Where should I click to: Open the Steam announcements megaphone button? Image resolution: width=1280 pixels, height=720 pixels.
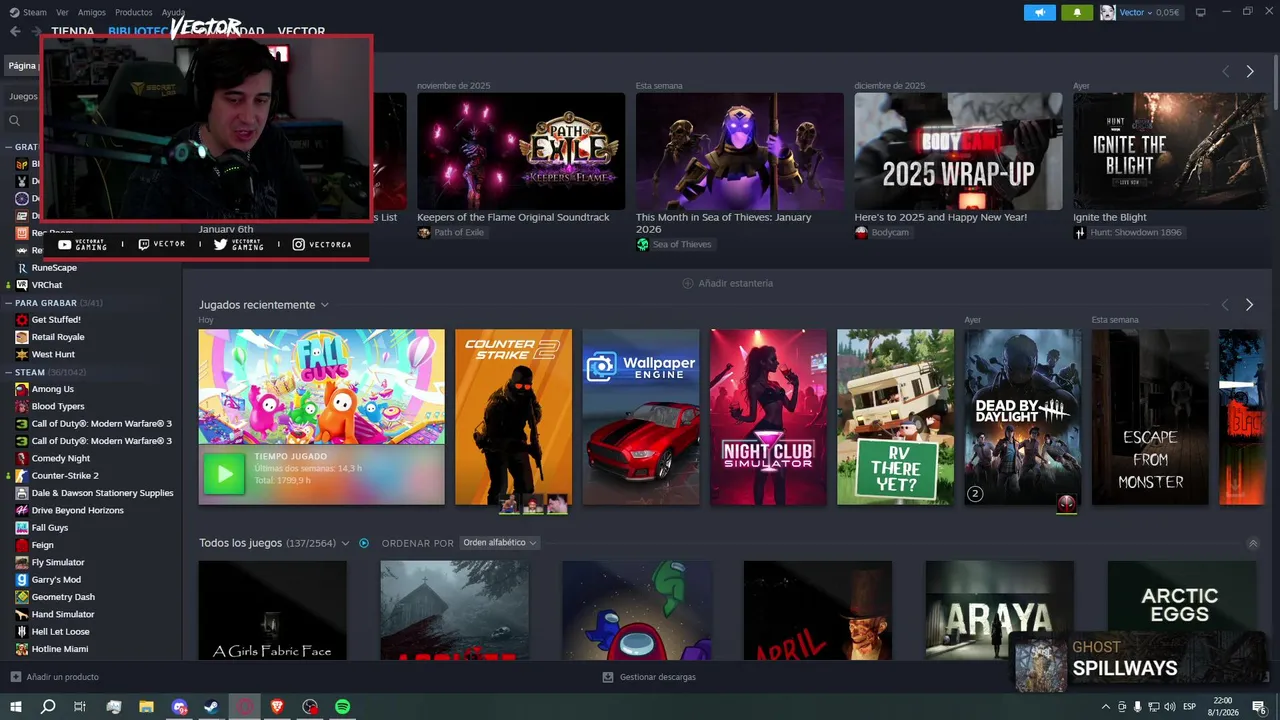point(1040,12)
